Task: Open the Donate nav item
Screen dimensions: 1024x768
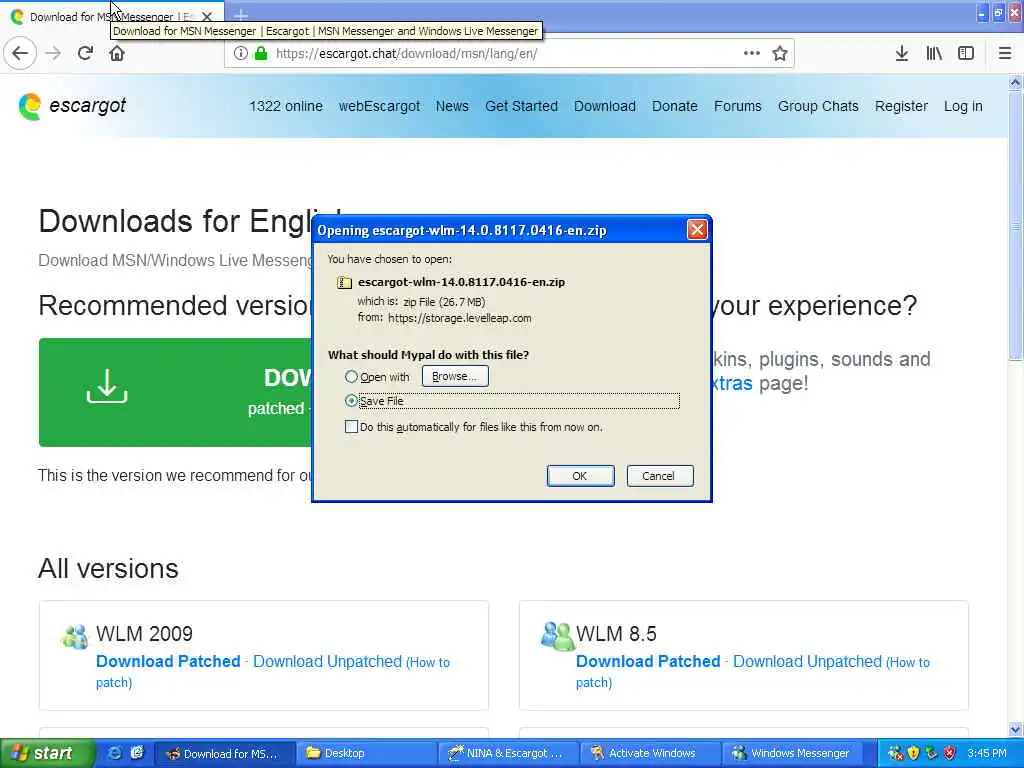Action: [x=675, y=106]
